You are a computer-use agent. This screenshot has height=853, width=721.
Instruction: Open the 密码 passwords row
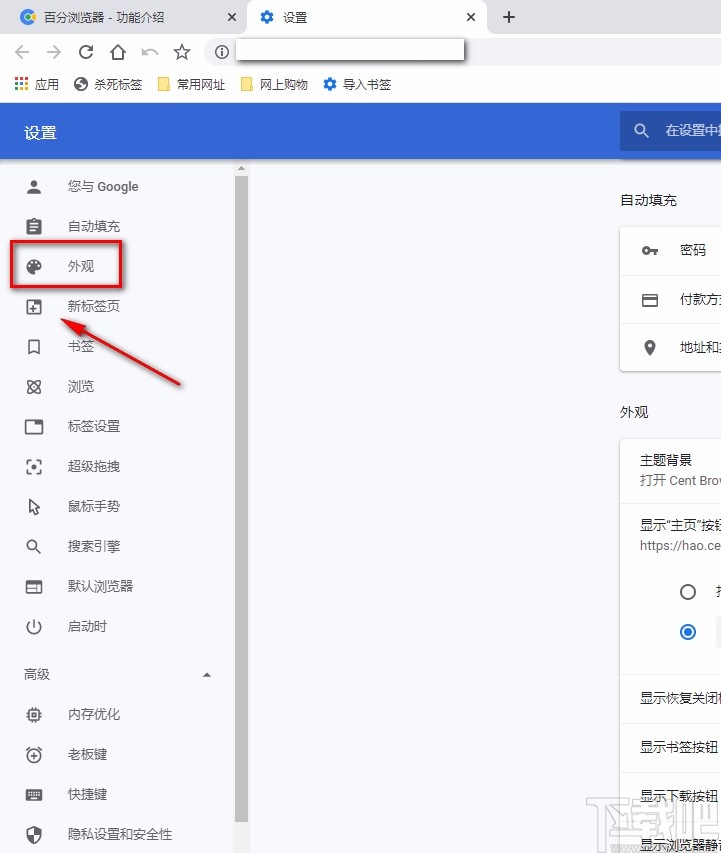[x=670, y=251]
